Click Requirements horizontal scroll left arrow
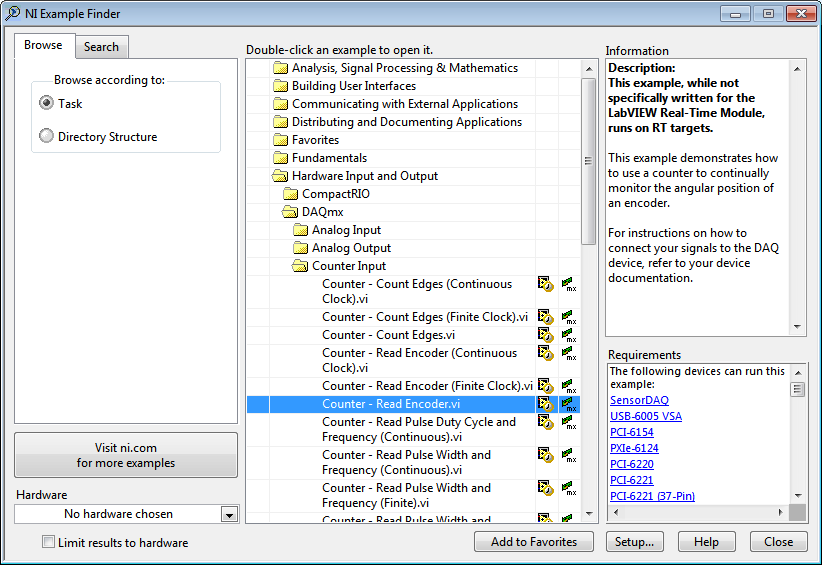The image size is (822, 565). pos(616,512)
